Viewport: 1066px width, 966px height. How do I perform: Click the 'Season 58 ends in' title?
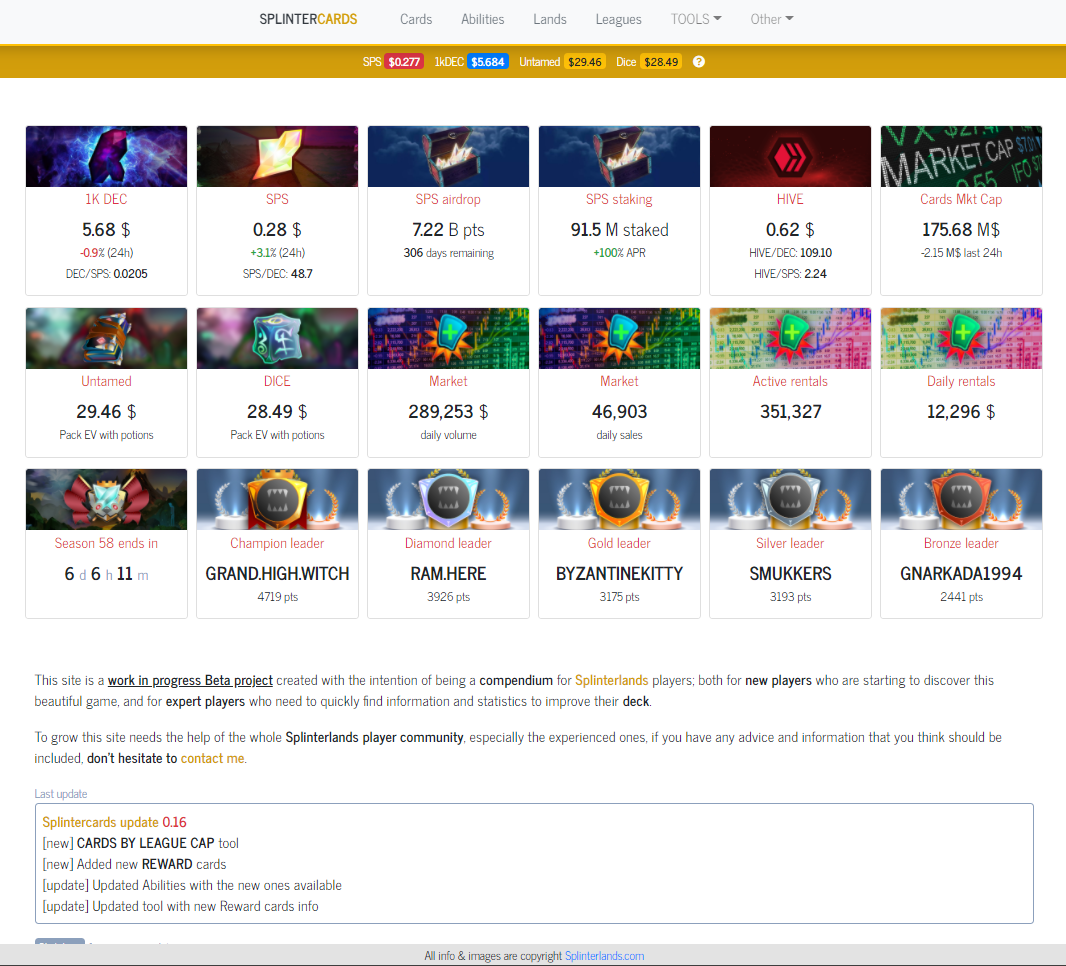point(106,543)
